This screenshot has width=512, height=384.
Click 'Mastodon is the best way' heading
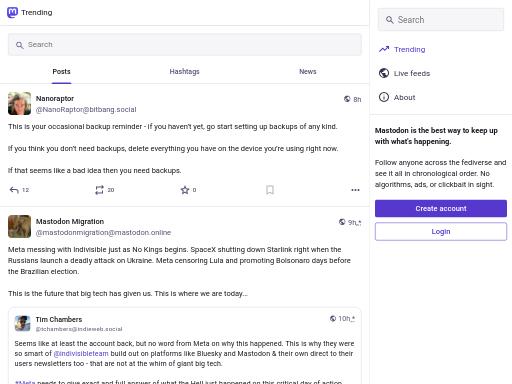(436, 136)
